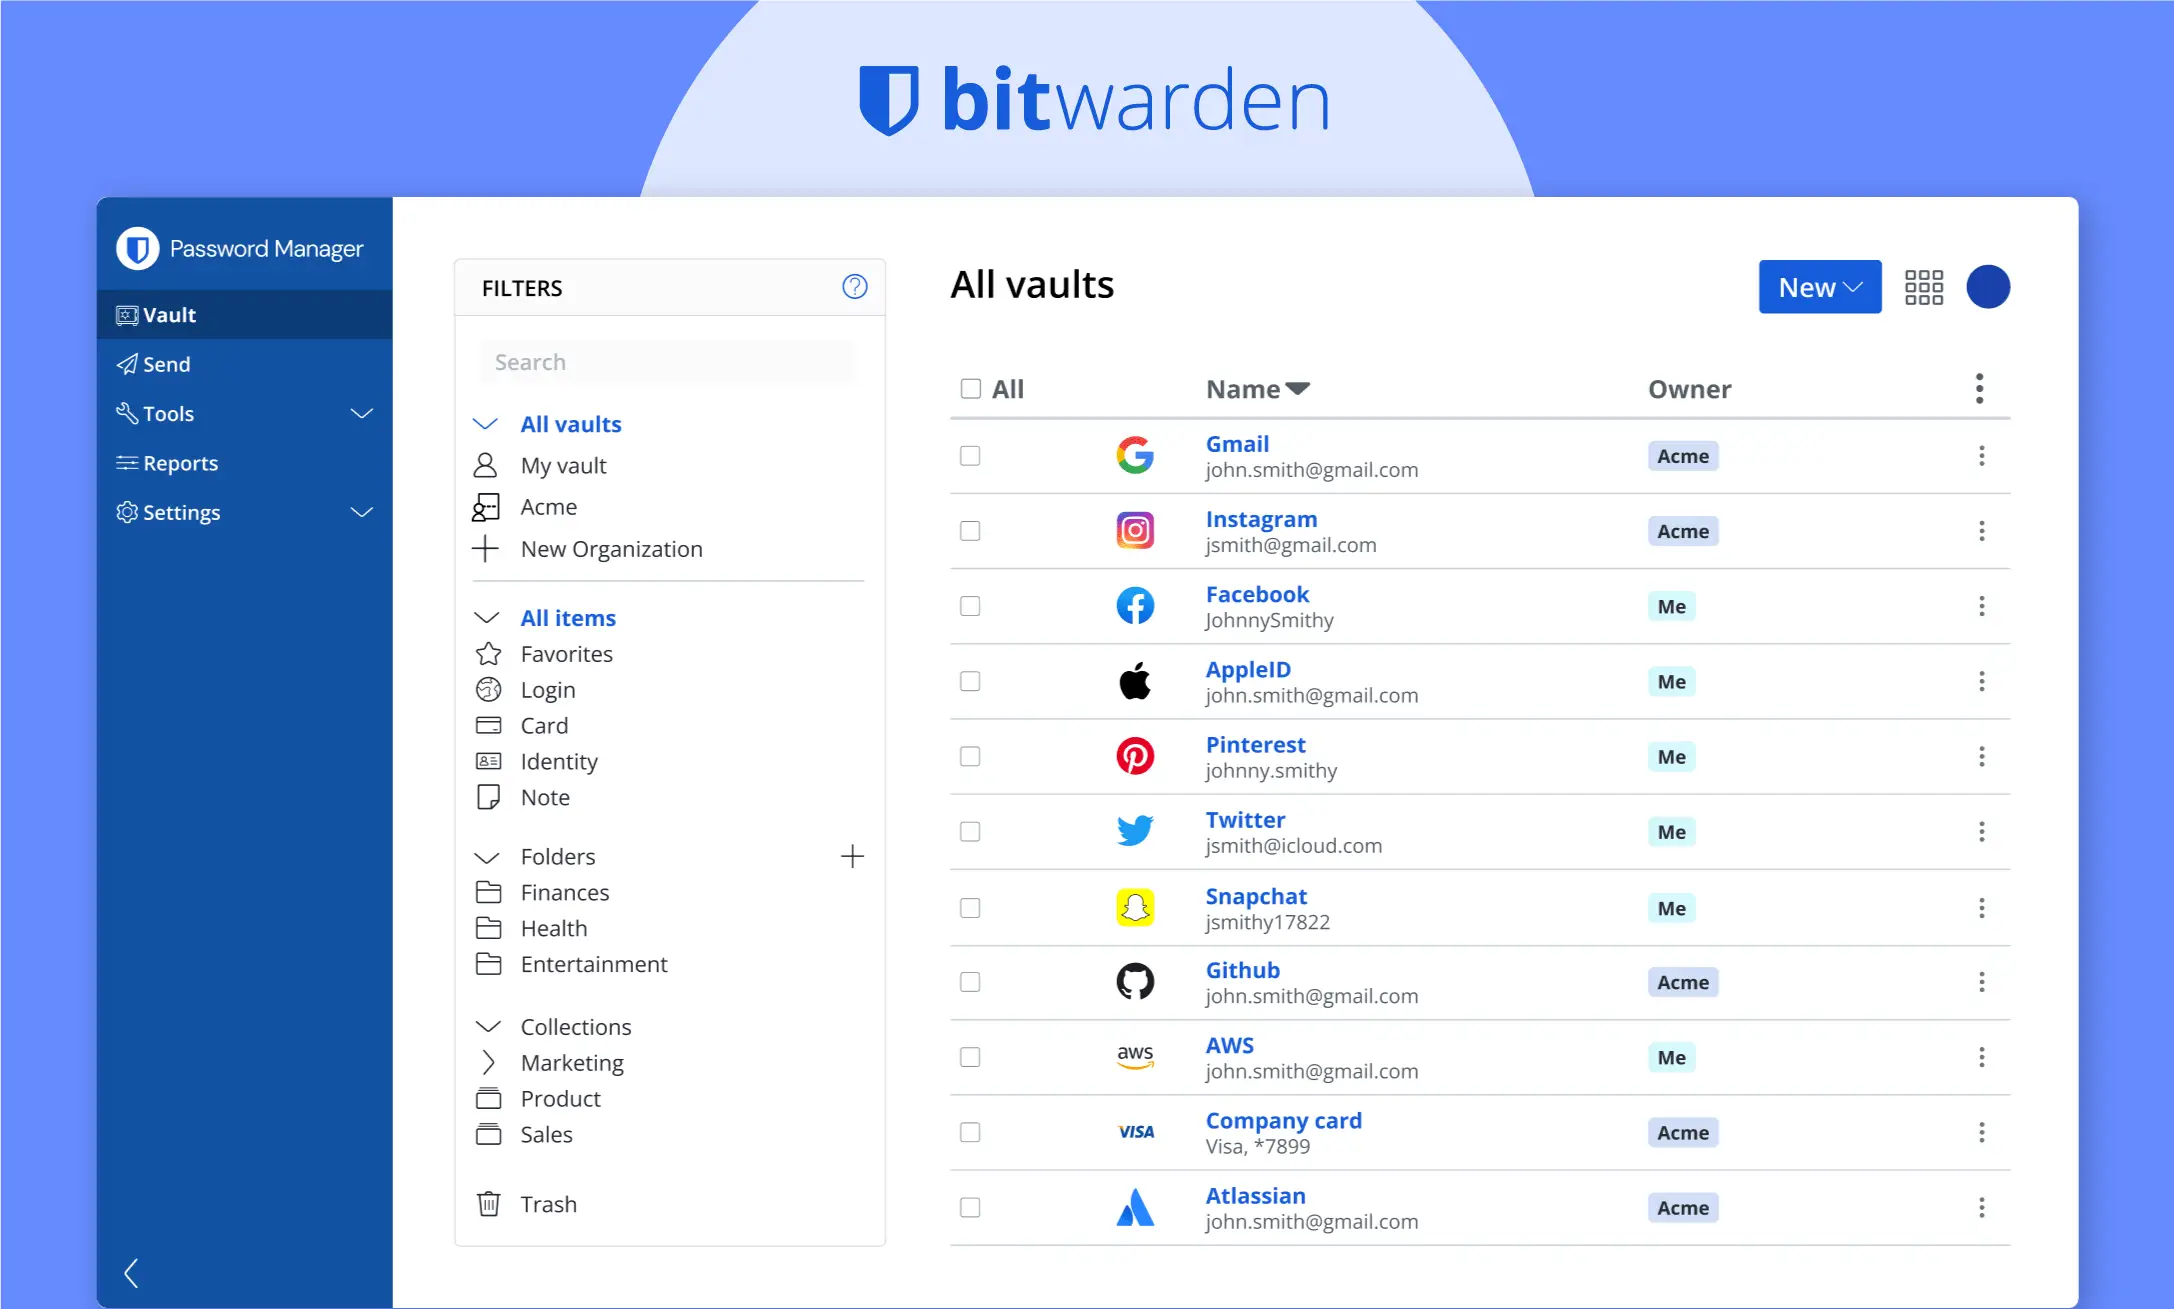This screenshot has height=1309, width=2174.
Task: Check the AWS entry checkbox
Action: pos(971,1056)
